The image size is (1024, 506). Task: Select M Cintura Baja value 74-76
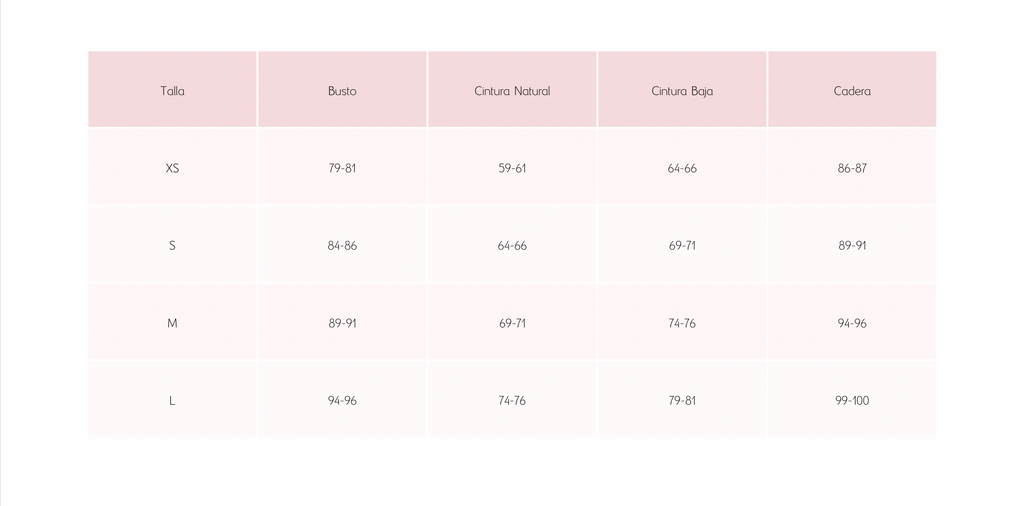tap(682, 323)
